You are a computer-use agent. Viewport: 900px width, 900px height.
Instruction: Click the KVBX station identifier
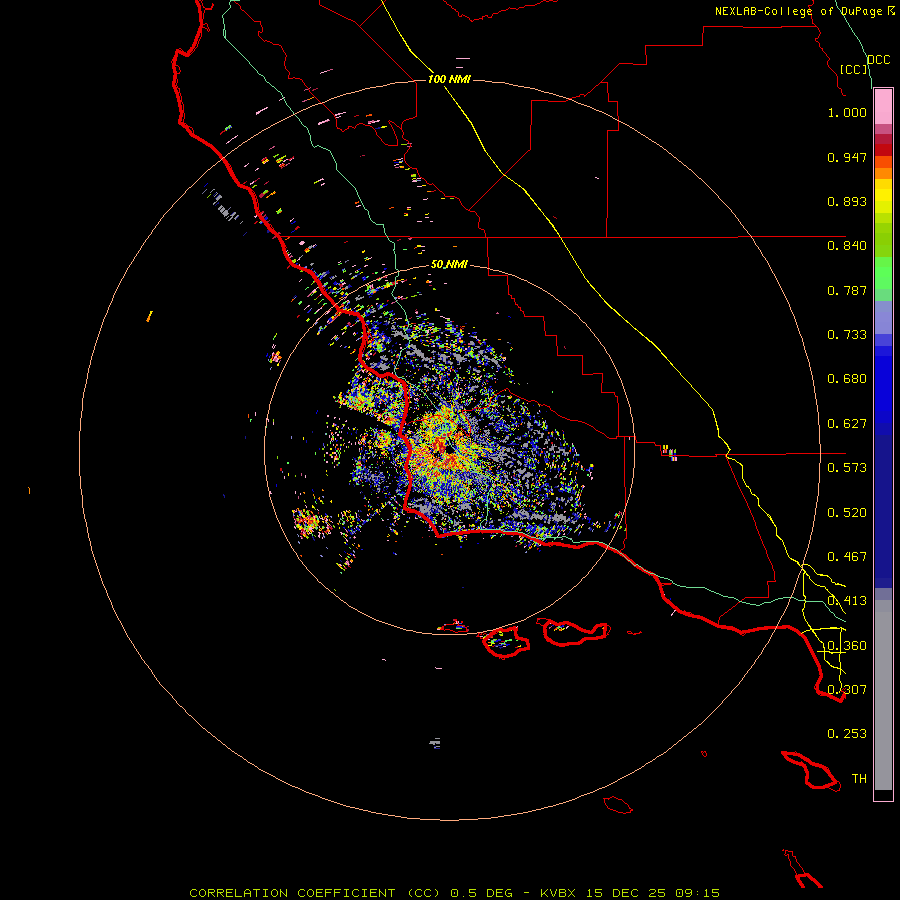click(x=557, y=893)
